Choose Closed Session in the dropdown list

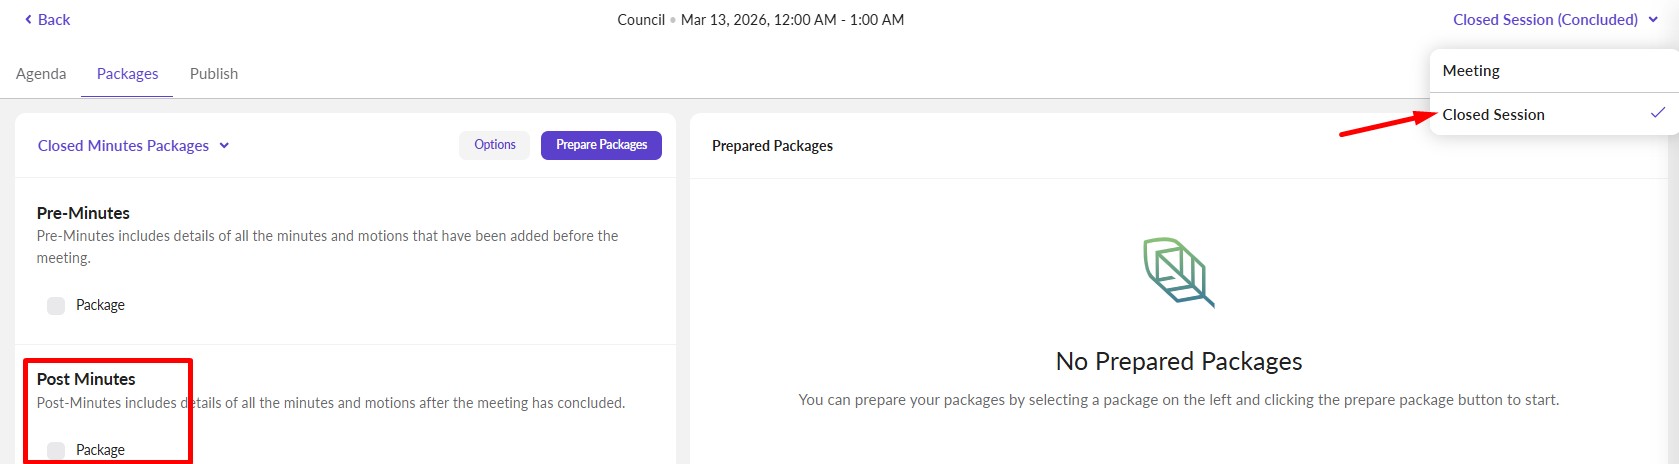pyautogui.click(x=1493, y=115)
